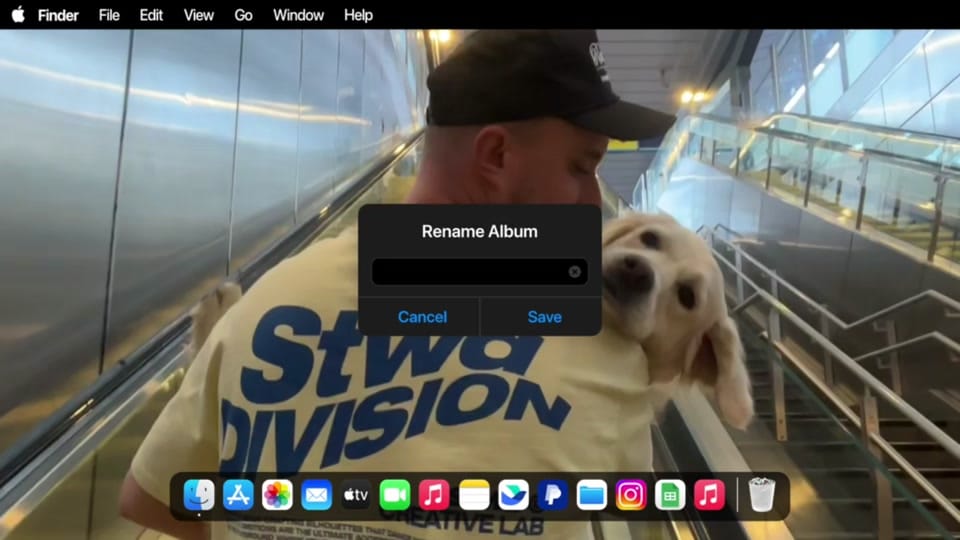
Task: Open the Help menu
Action: tap(358, 15)
